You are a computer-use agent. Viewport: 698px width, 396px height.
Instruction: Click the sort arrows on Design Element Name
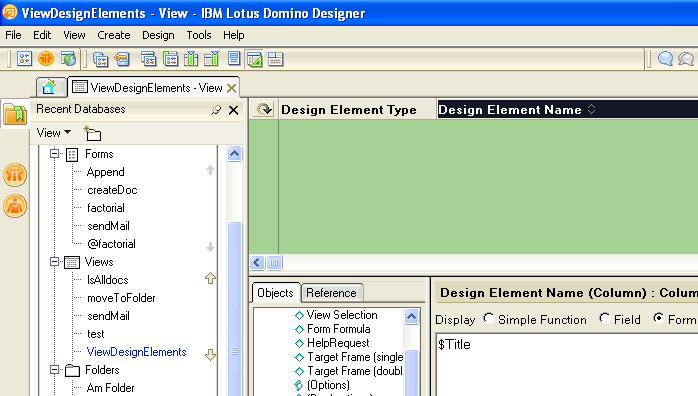coord(591,109)
